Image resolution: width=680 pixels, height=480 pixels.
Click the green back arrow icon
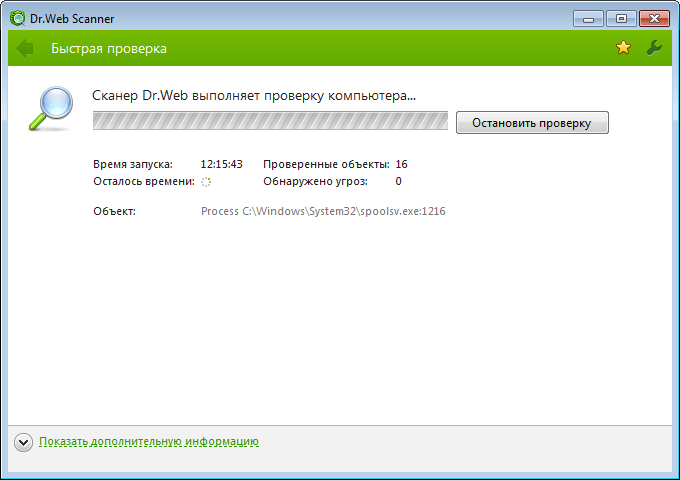(26, 48)
